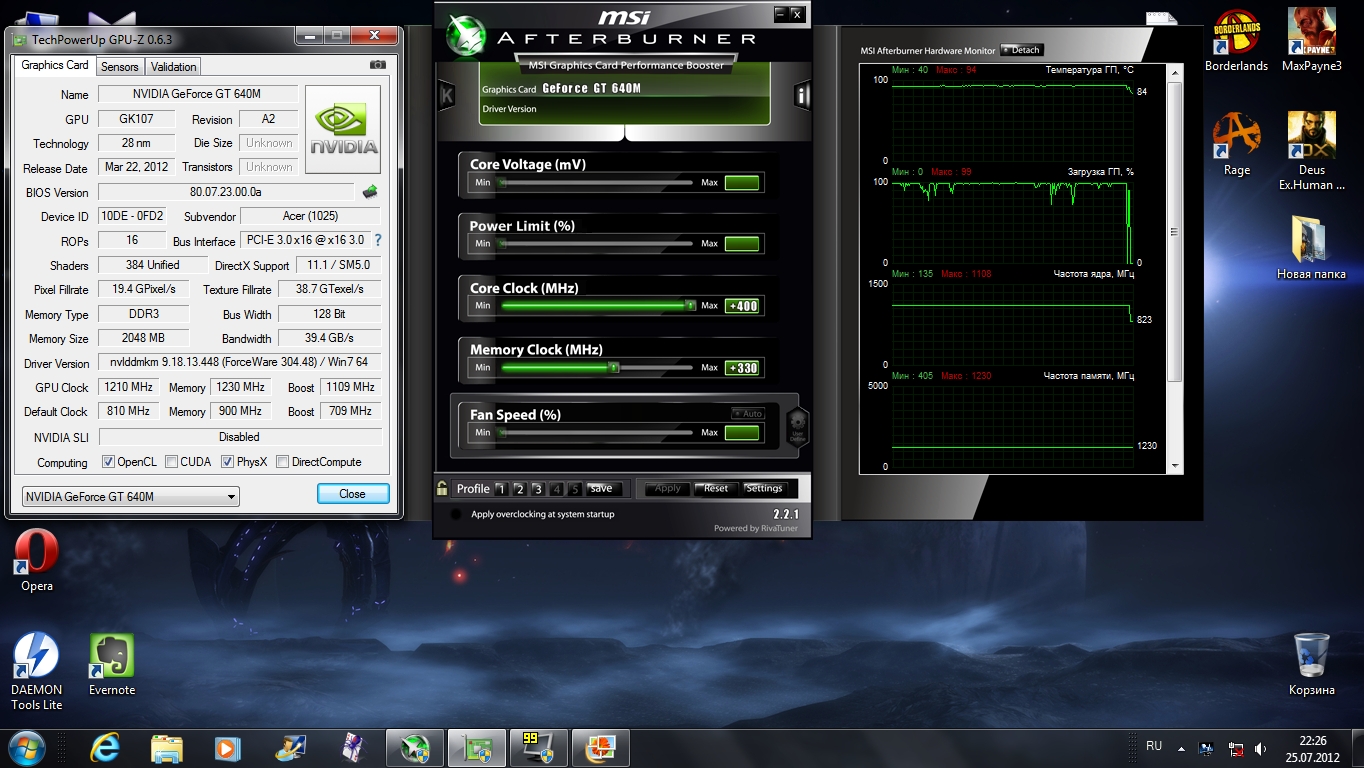
Task: Click the profile save button
Action: (x=604, y=489)
